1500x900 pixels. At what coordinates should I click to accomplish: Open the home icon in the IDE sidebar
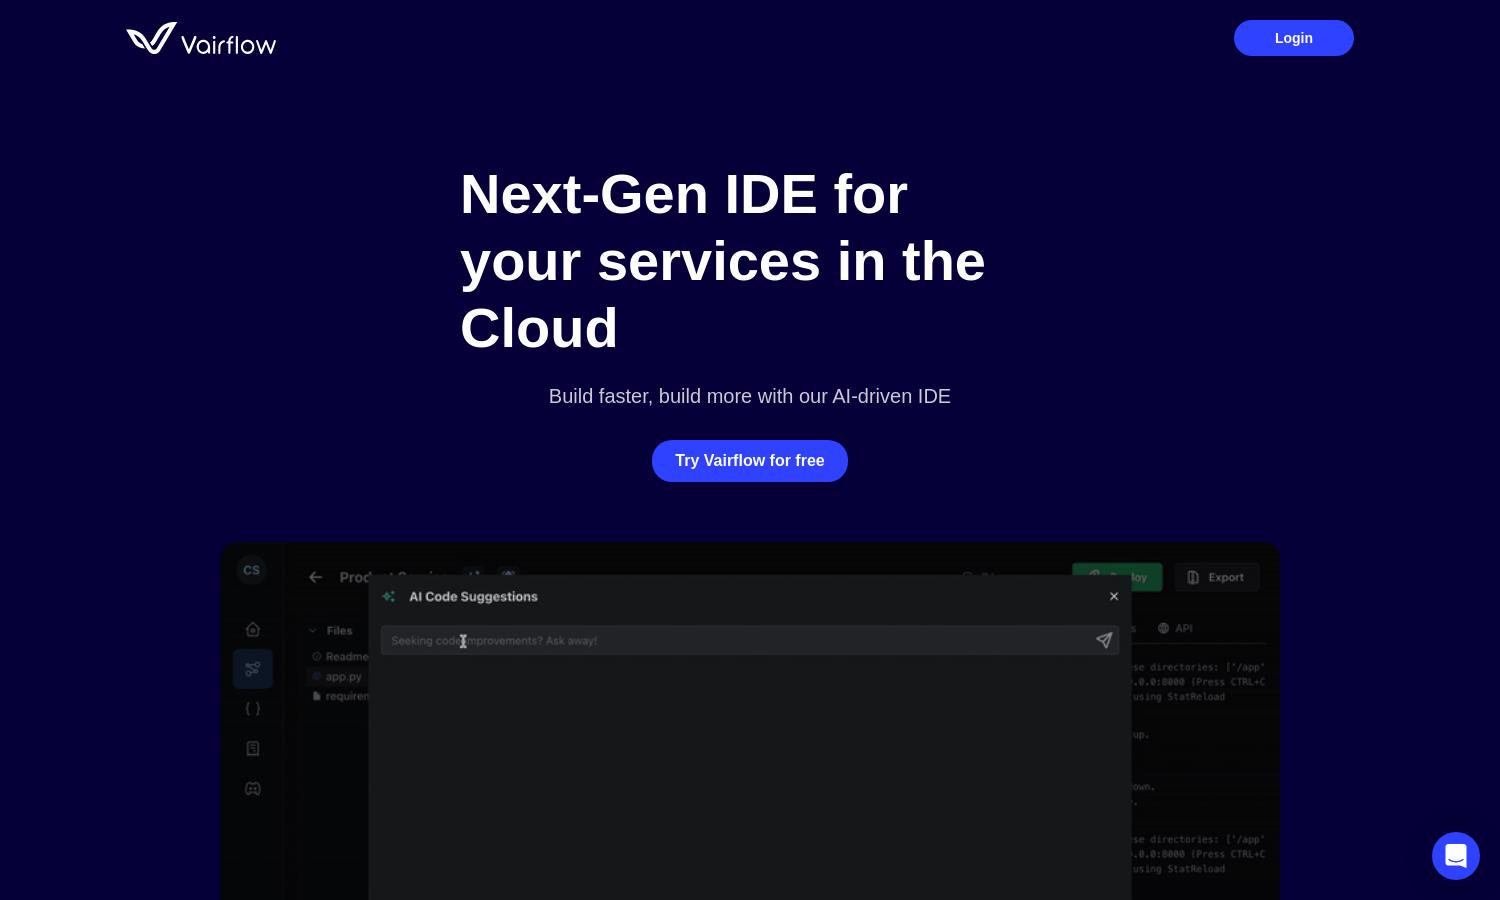pos(253,629)
